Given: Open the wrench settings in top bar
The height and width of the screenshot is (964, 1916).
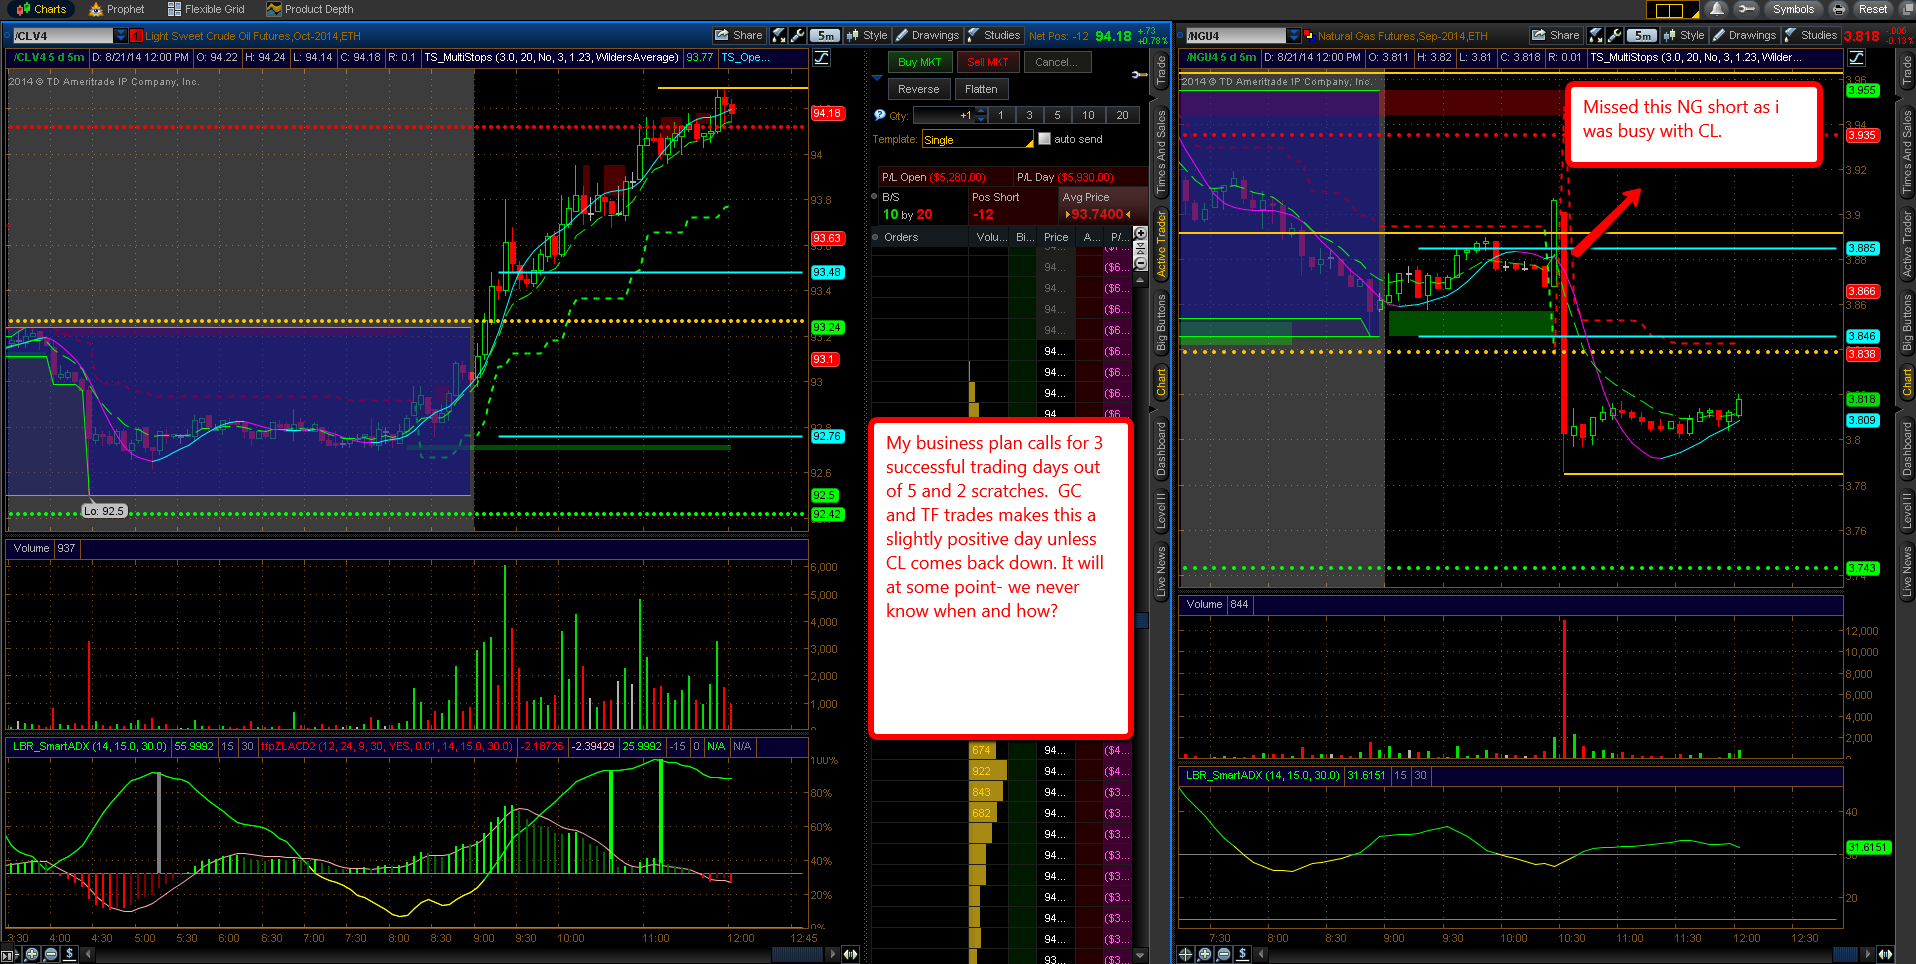Looking at the screenshot, I should pos(1746,9).
